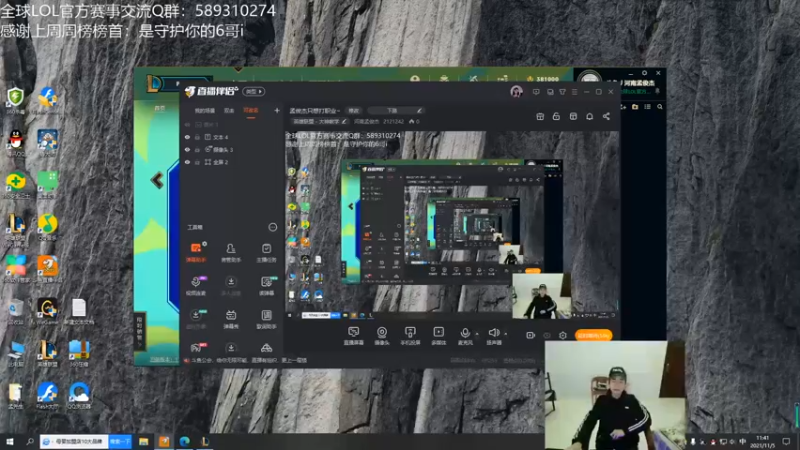Select the orange highlighted scene tab

(251, 110)
